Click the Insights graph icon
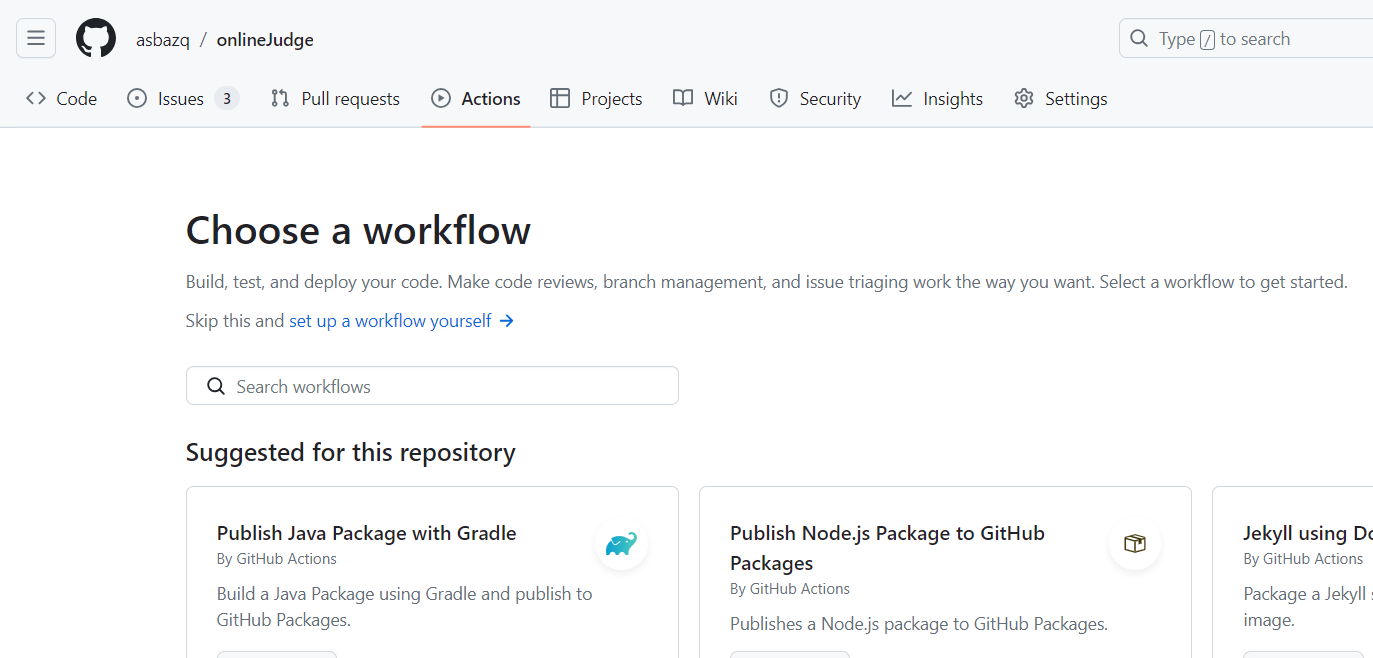 coord(901,98)
